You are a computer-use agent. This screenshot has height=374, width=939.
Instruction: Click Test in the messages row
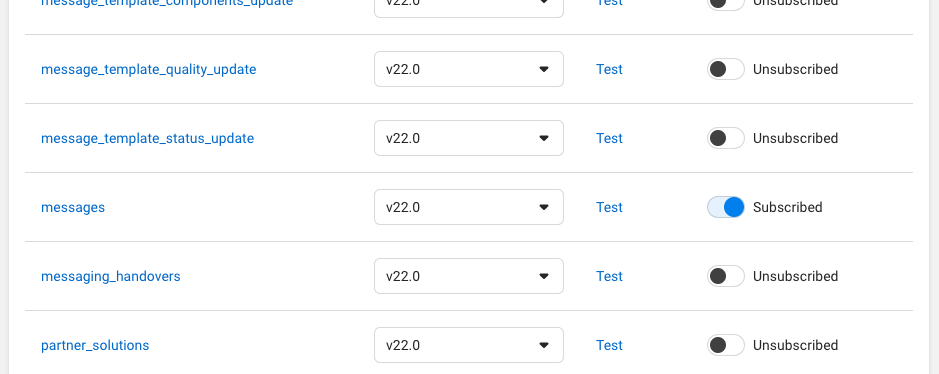tap(610, 207)
